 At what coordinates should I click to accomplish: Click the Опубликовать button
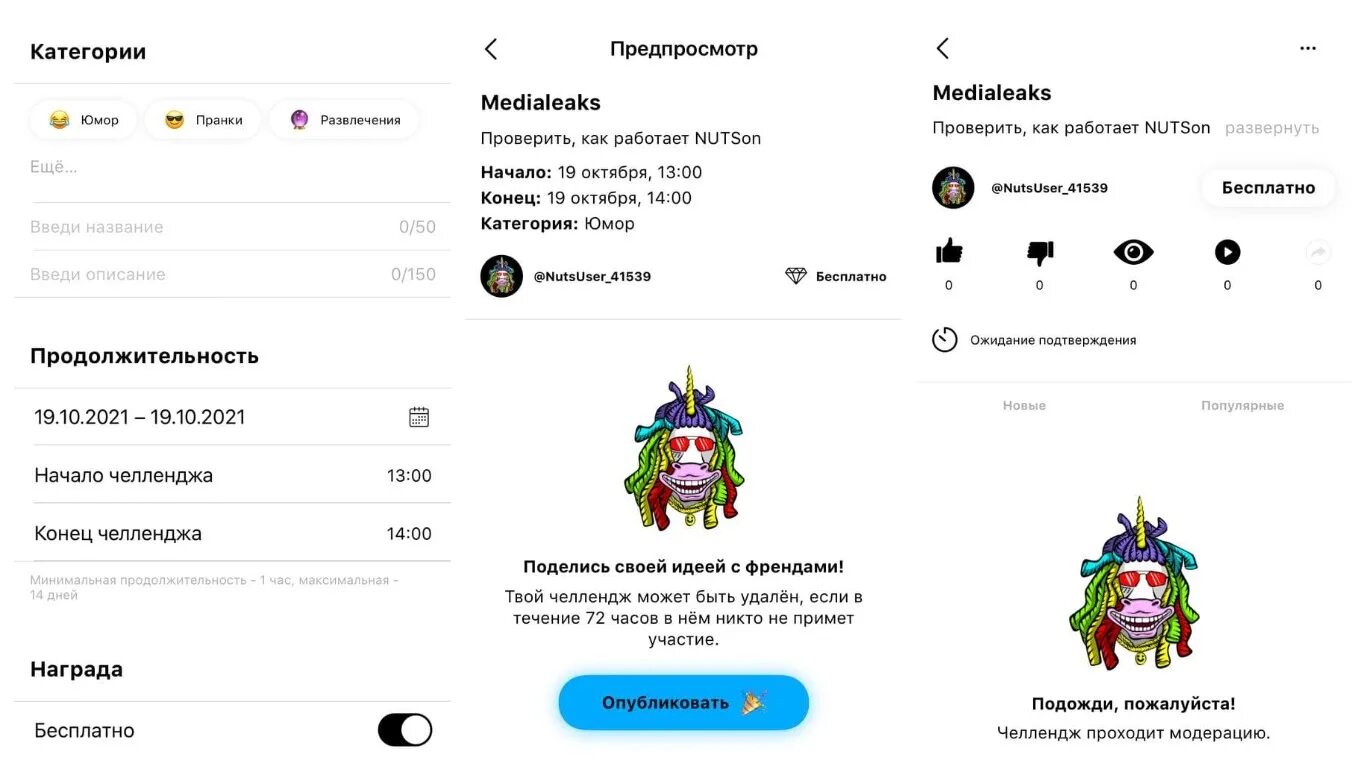[x=683, y=703]
